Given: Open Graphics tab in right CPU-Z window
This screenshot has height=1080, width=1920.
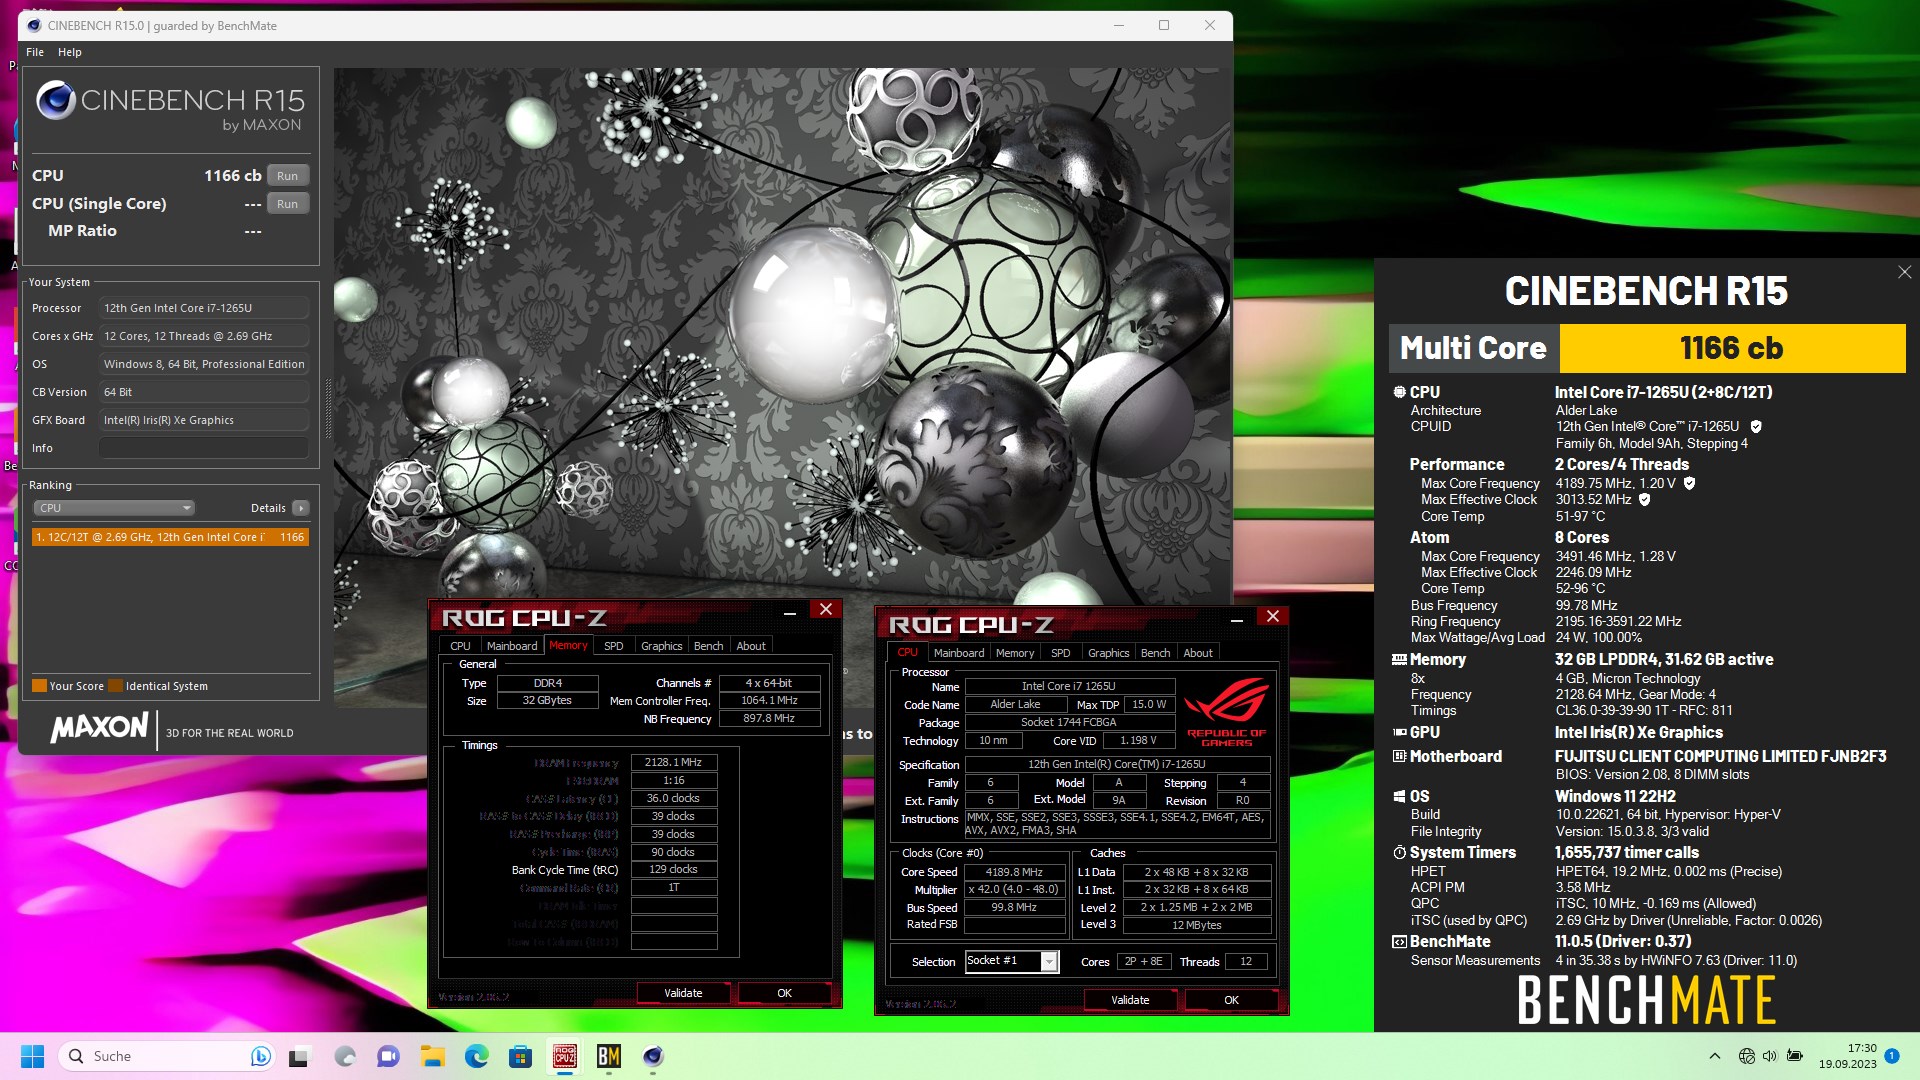Looking at the screenshot, I should click(x=1109, y=653).
